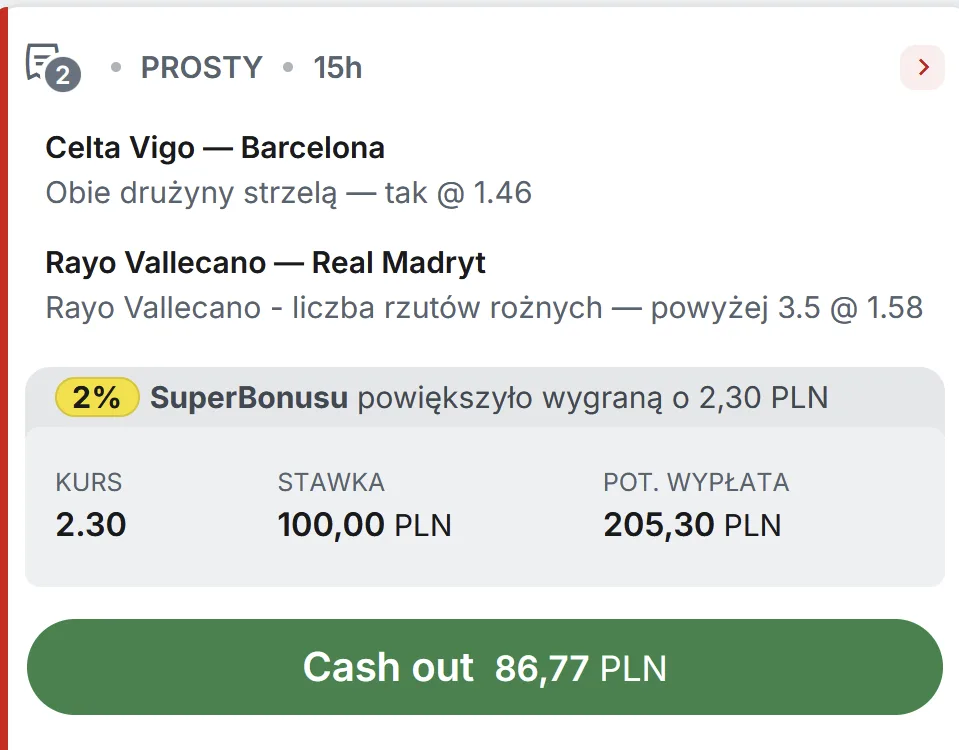The width and height of the screenshot is (959, 750).
Task: Expand the Rayo Vallecano — Real Madryt bet entry
Action: [265, 262]
